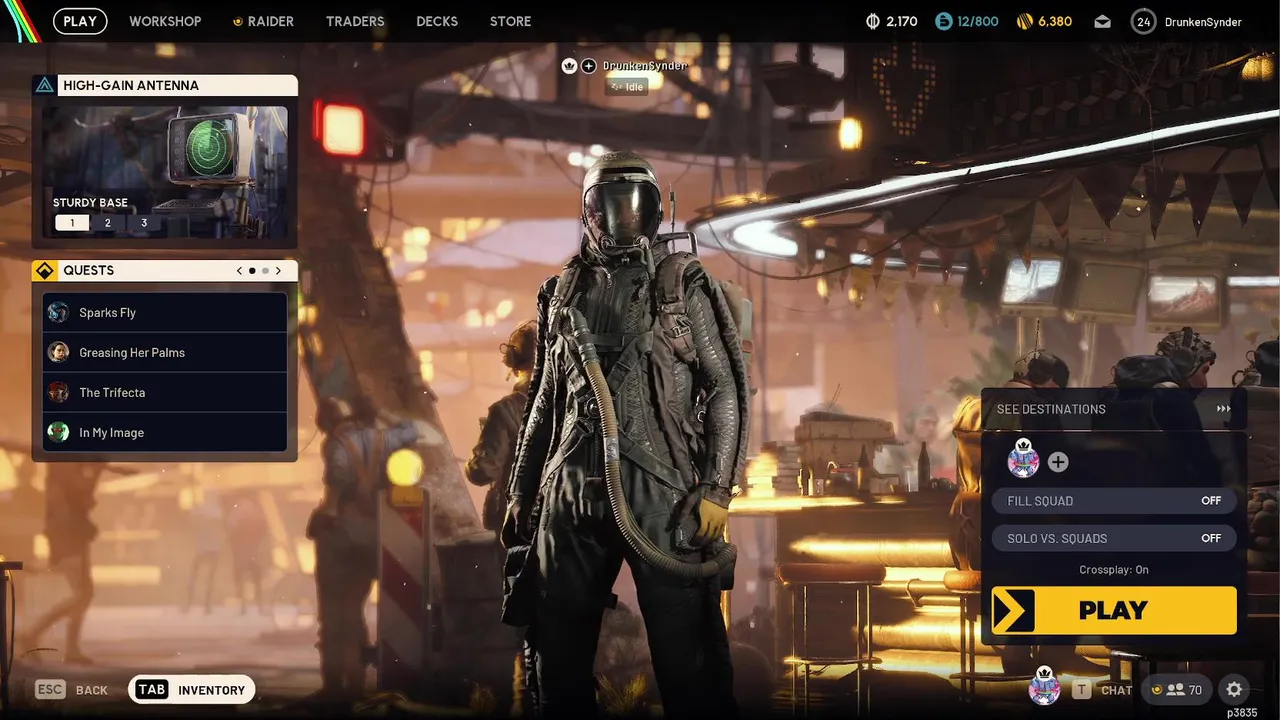Open Inventory with the TAB button

tap(192, 690)
